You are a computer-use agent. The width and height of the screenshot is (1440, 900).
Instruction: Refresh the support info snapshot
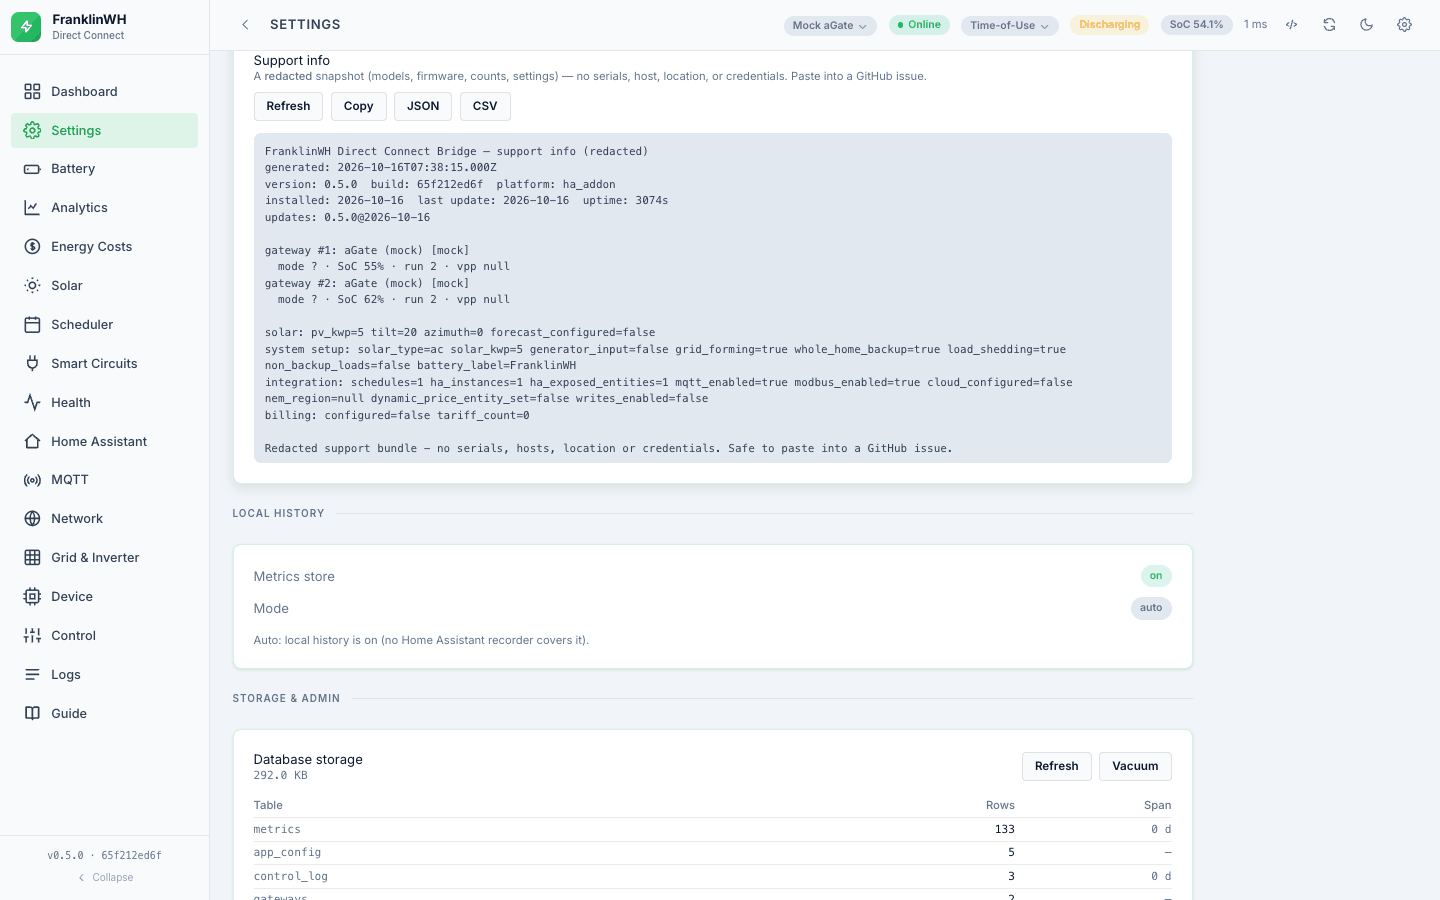(x=288, y=106)
